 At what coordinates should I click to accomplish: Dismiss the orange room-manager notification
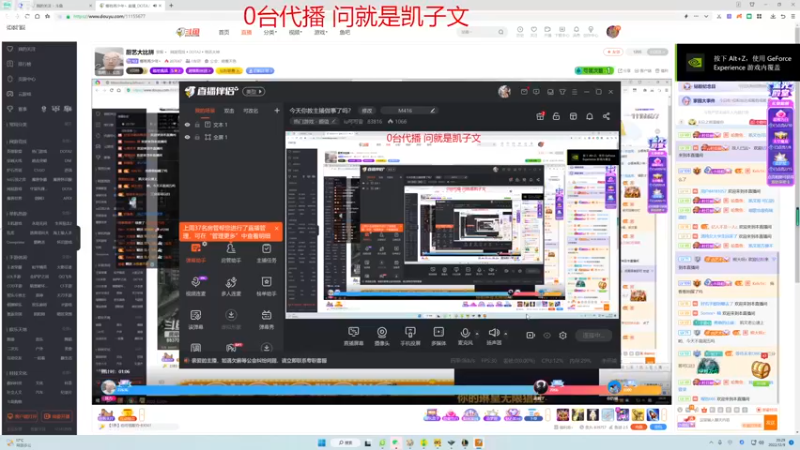pos(277,229)
